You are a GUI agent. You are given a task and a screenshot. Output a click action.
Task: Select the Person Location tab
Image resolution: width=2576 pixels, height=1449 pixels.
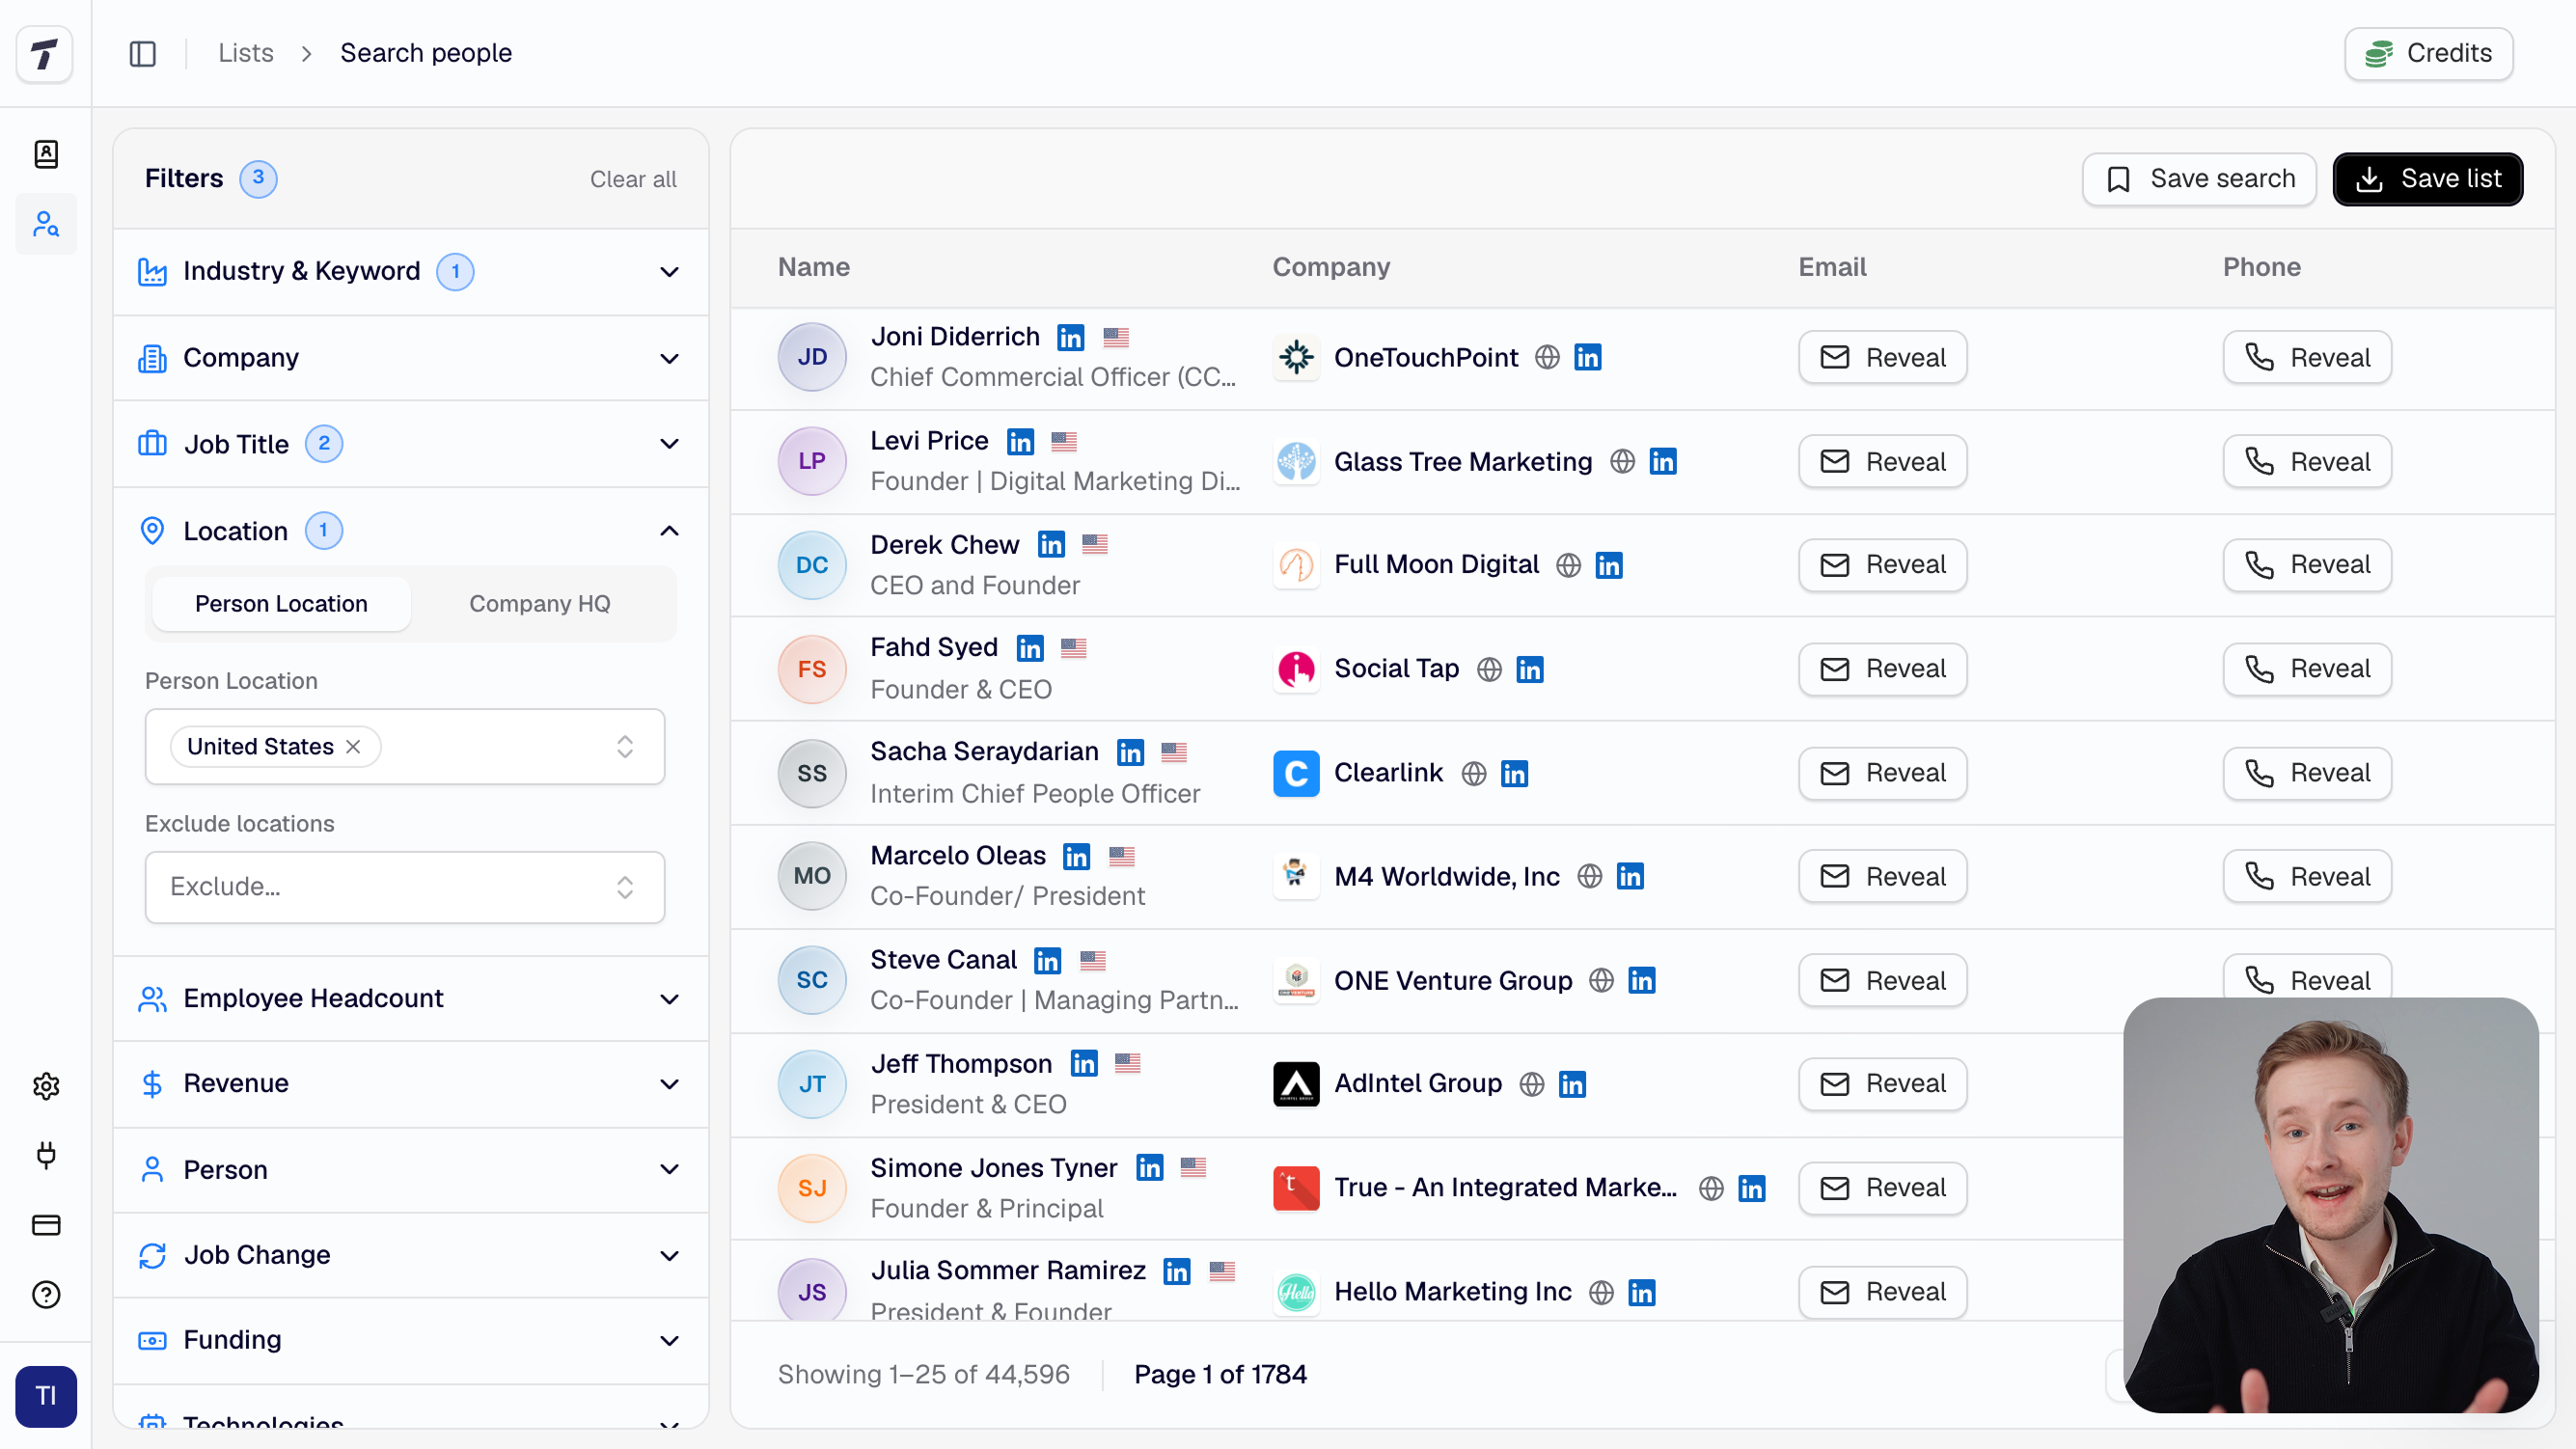click(281, 604)
